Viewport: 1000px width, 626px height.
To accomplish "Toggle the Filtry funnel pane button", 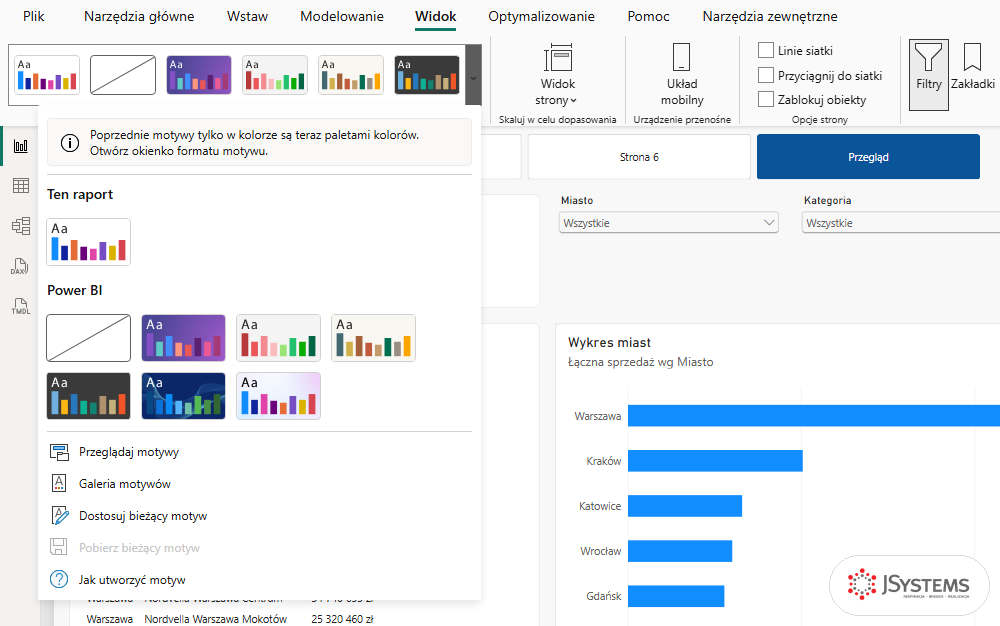I will (x=929, y=75).
